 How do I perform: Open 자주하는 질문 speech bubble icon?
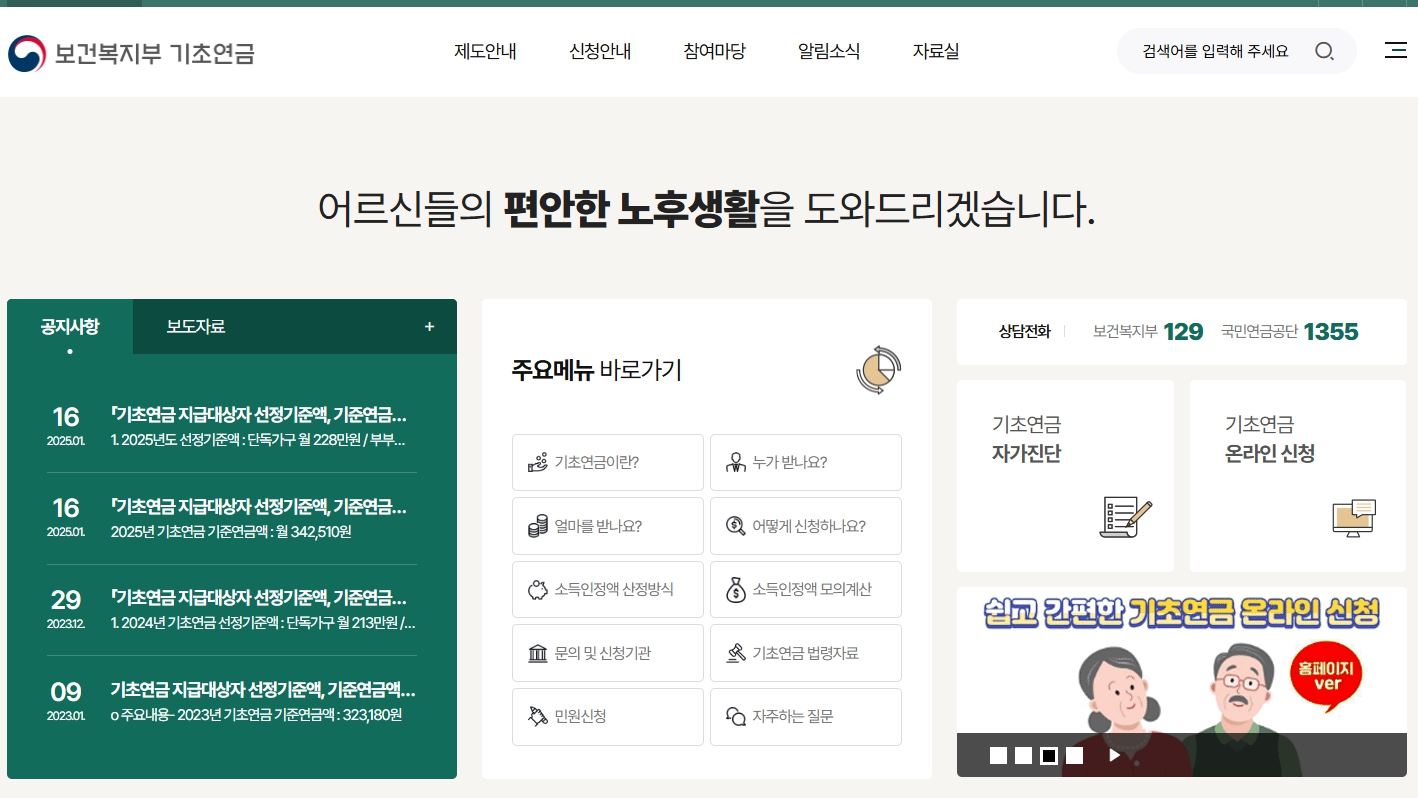click(x=736, y=716)
